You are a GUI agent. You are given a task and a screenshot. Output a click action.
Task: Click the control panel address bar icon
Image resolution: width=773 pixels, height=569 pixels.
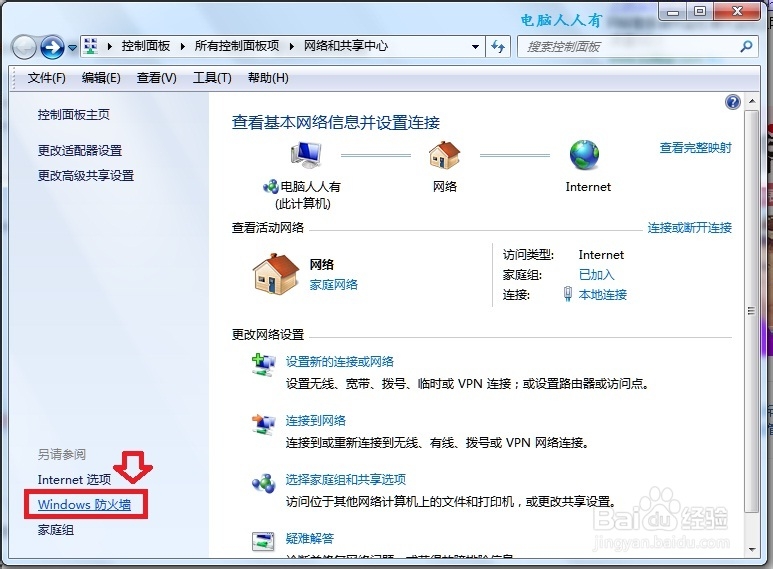(91, 46)
